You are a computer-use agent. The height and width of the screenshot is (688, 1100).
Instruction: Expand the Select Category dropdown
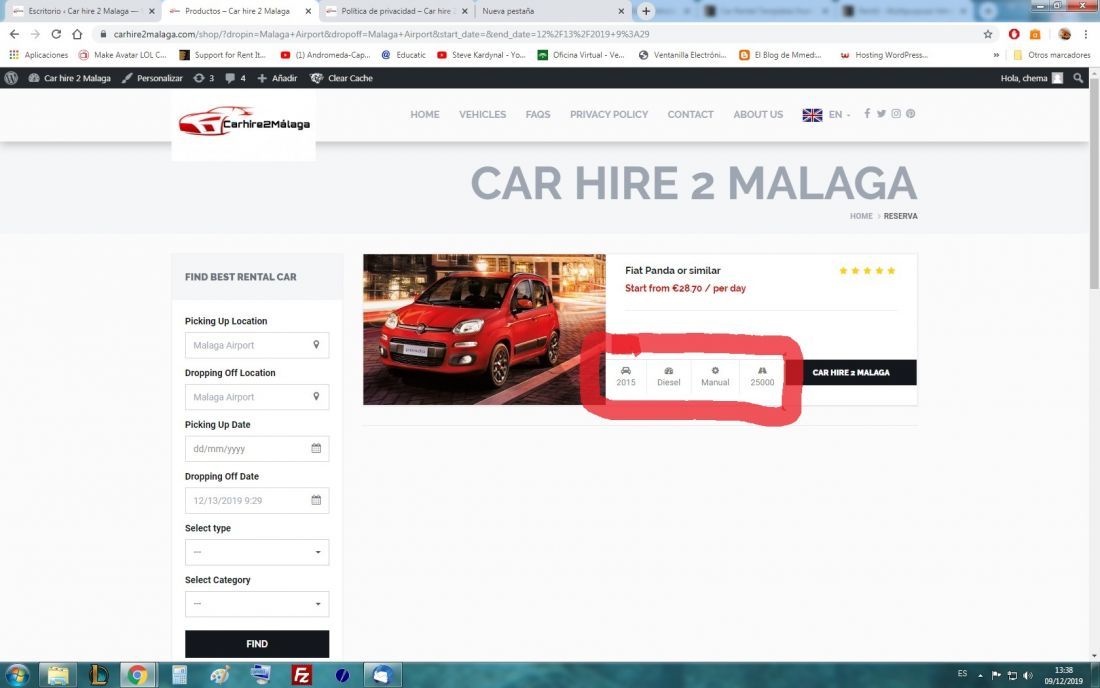257,605
